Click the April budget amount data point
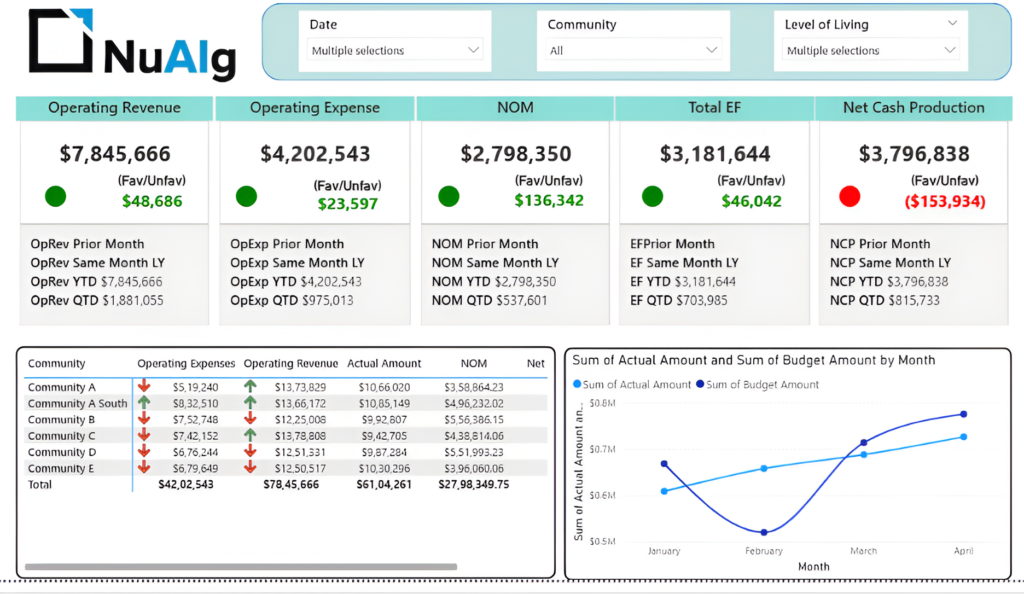 coord(964,414)
